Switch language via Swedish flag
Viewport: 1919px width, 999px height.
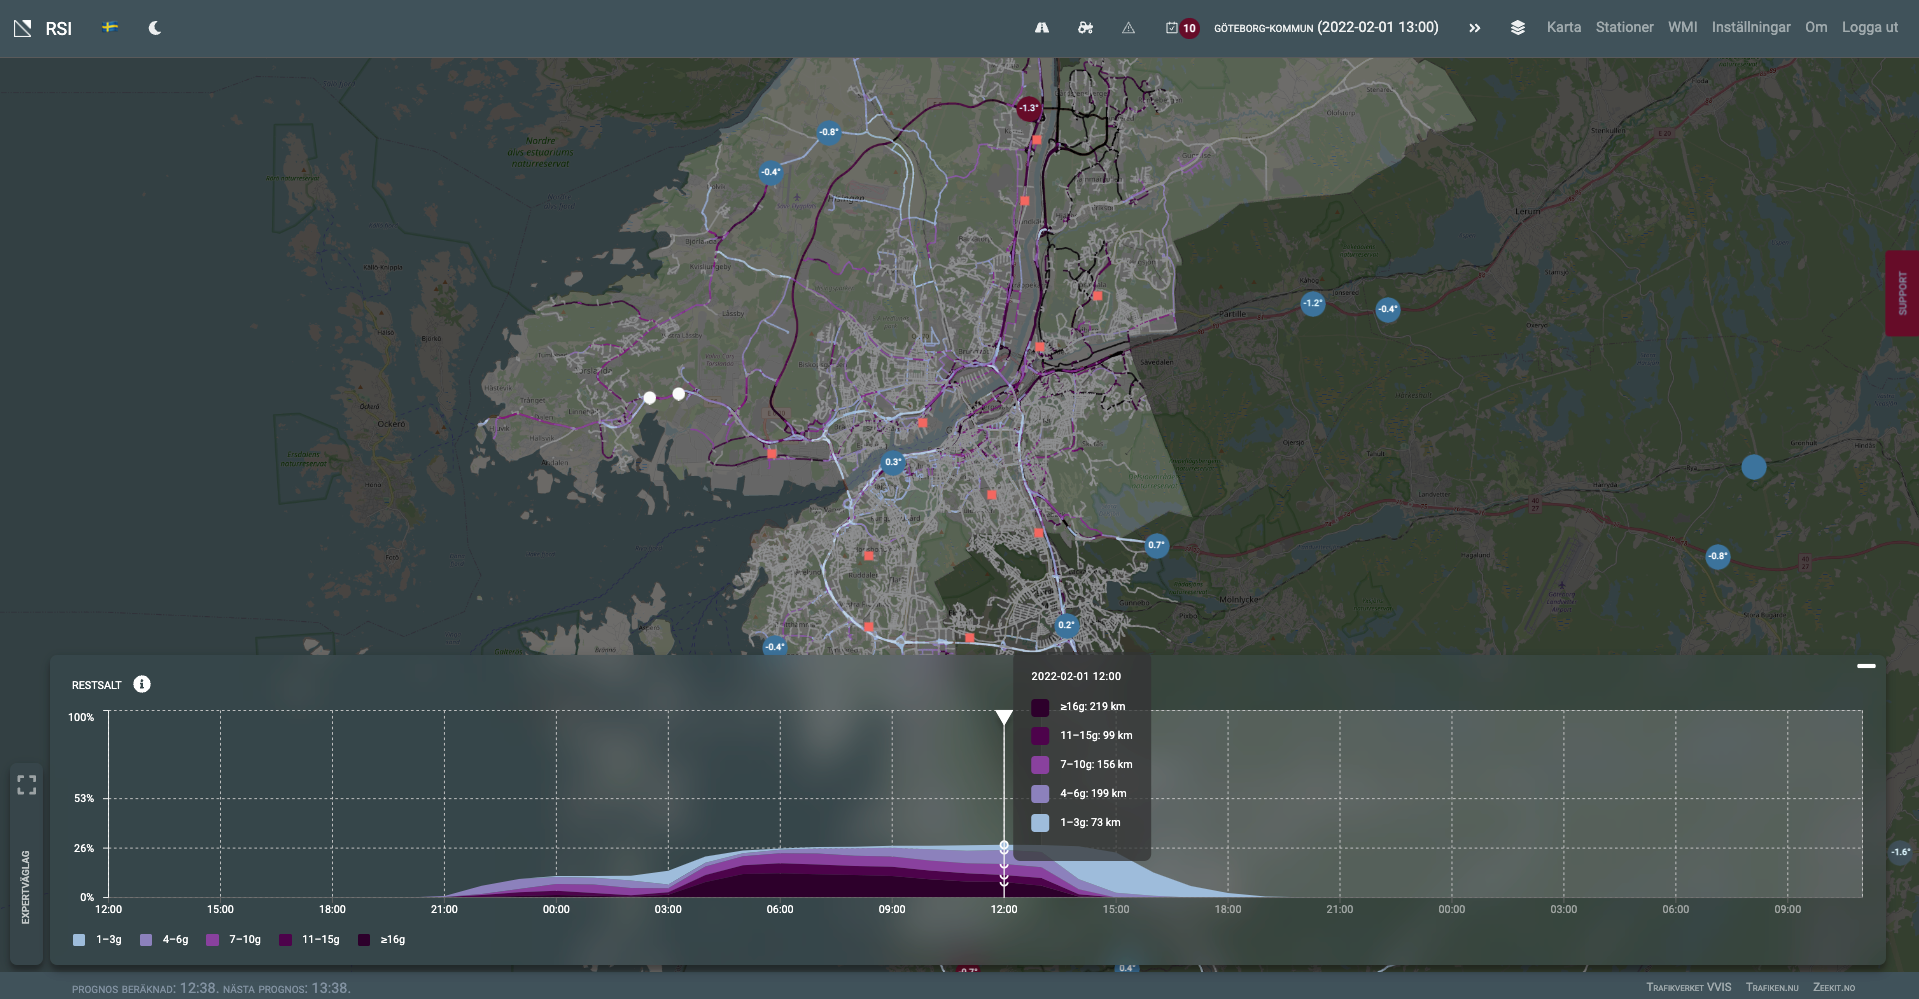(x=110, y=28)
